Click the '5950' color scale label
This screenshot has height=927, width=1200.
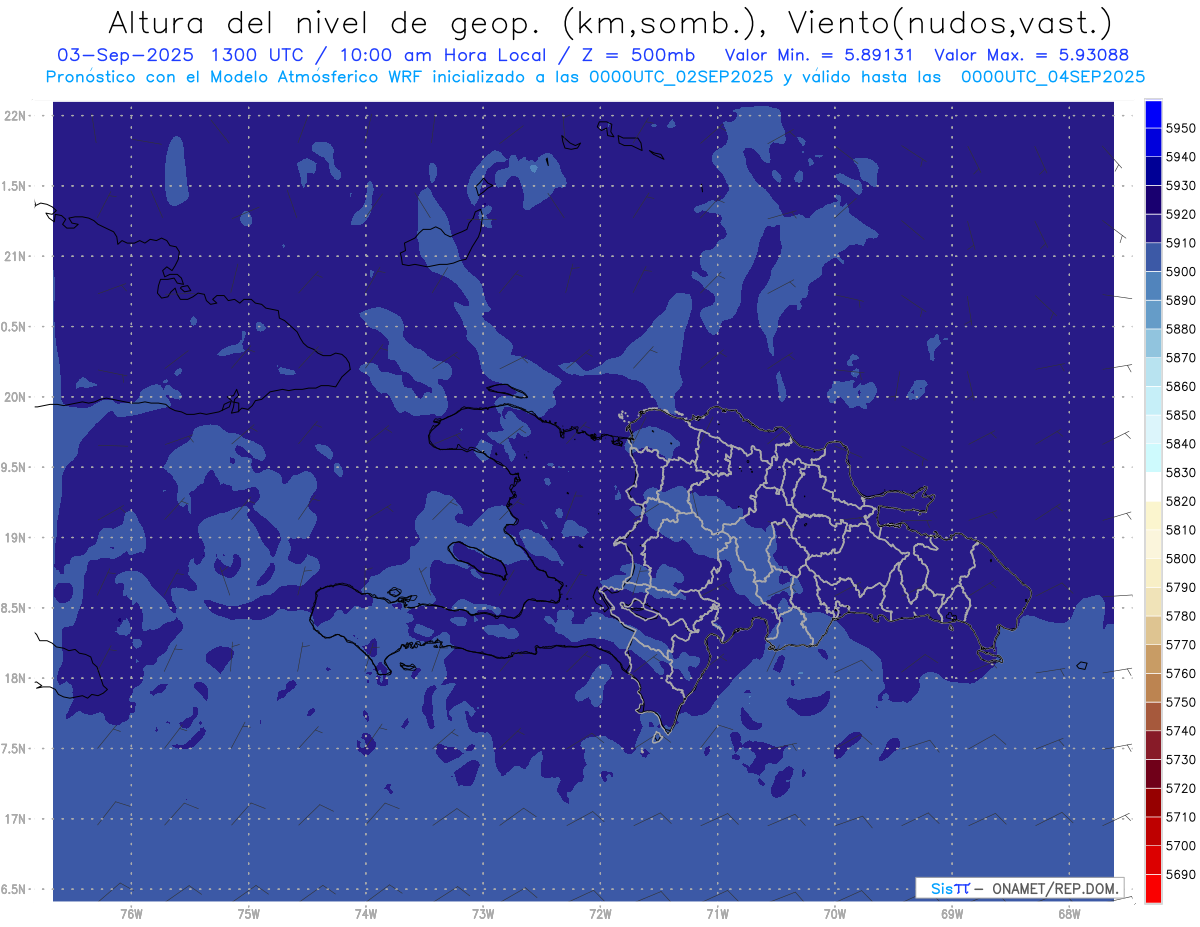[1180, 128]
